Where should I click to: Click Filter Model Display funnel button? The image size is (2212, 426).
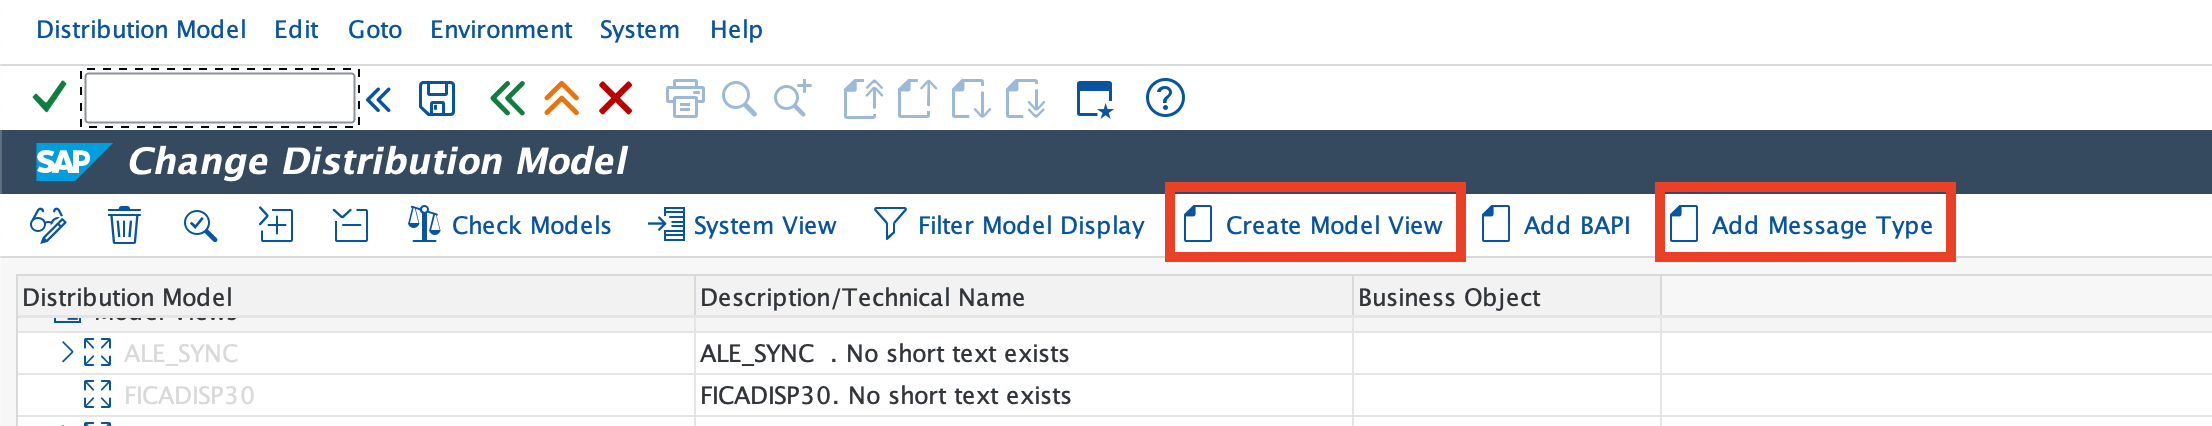[1010, 225]
